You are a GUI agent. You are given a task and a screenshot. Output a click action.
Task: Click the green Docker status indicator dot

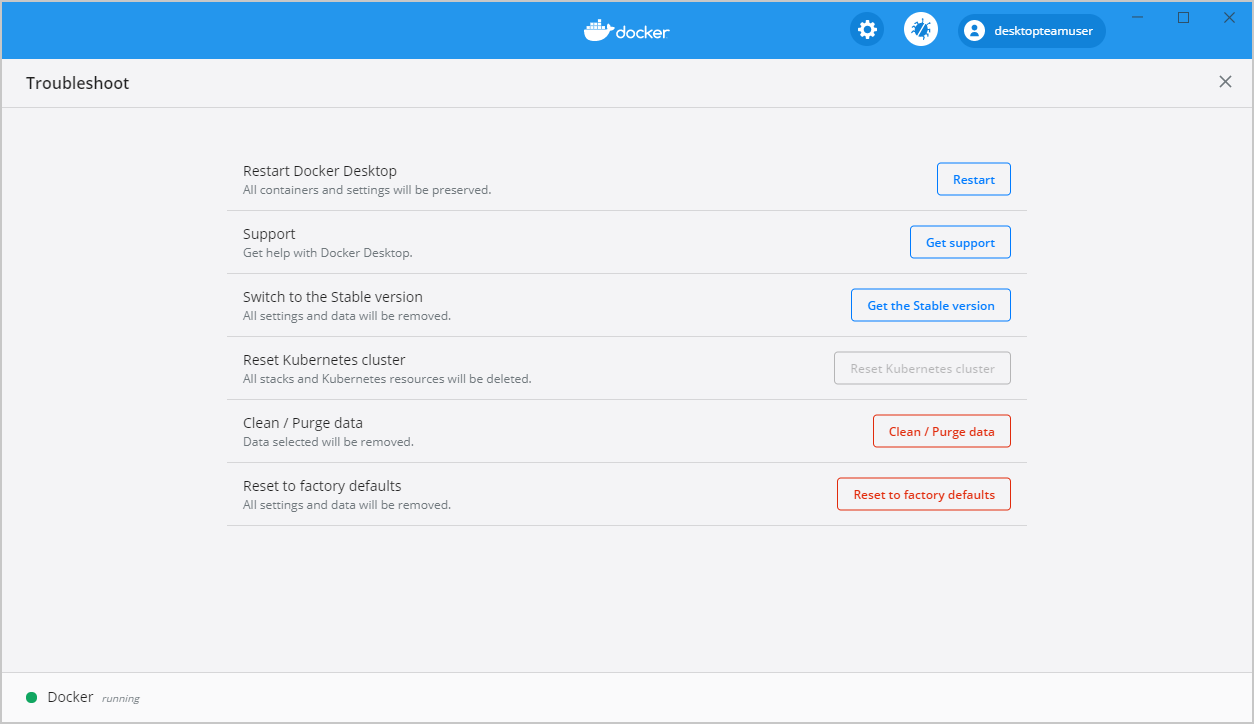pos(32,697)
